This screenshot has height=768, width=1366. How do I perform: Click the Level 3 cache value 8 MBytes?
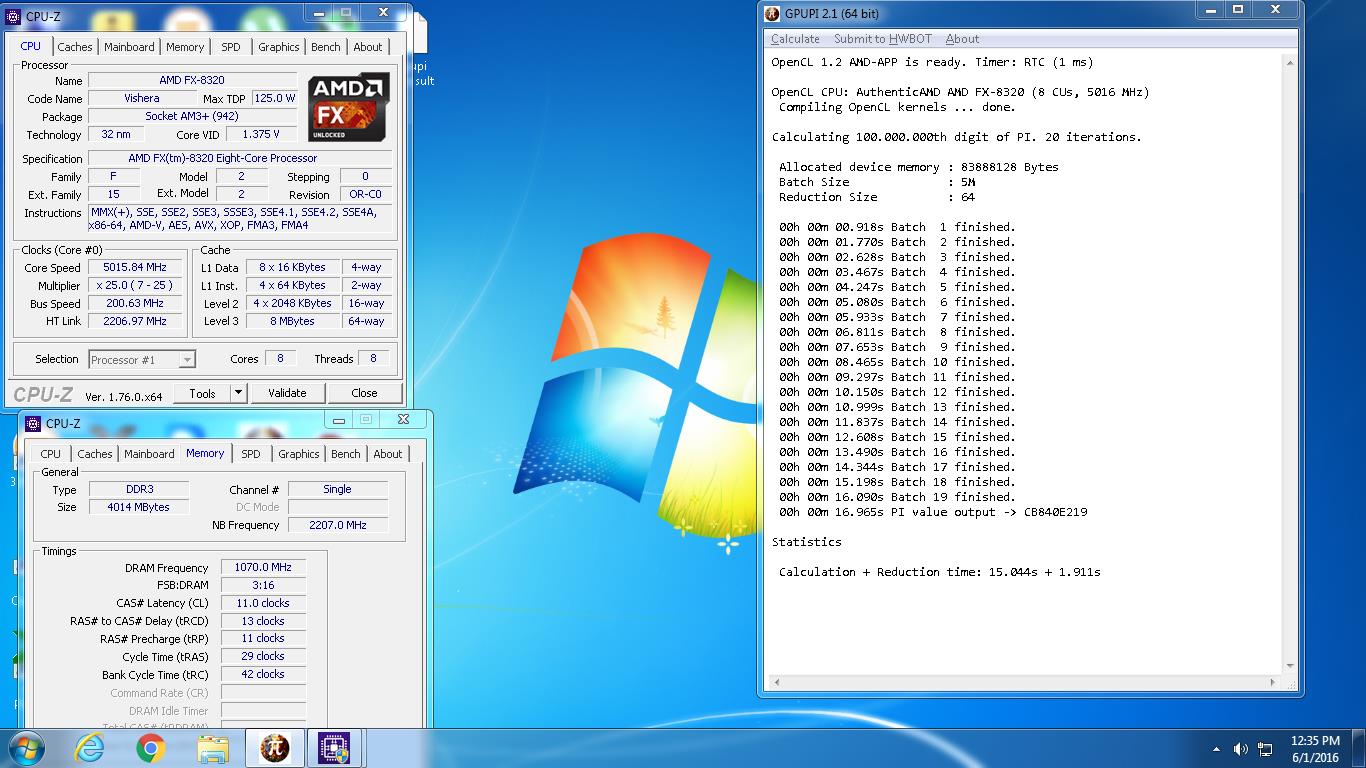[x=292, y=322]
